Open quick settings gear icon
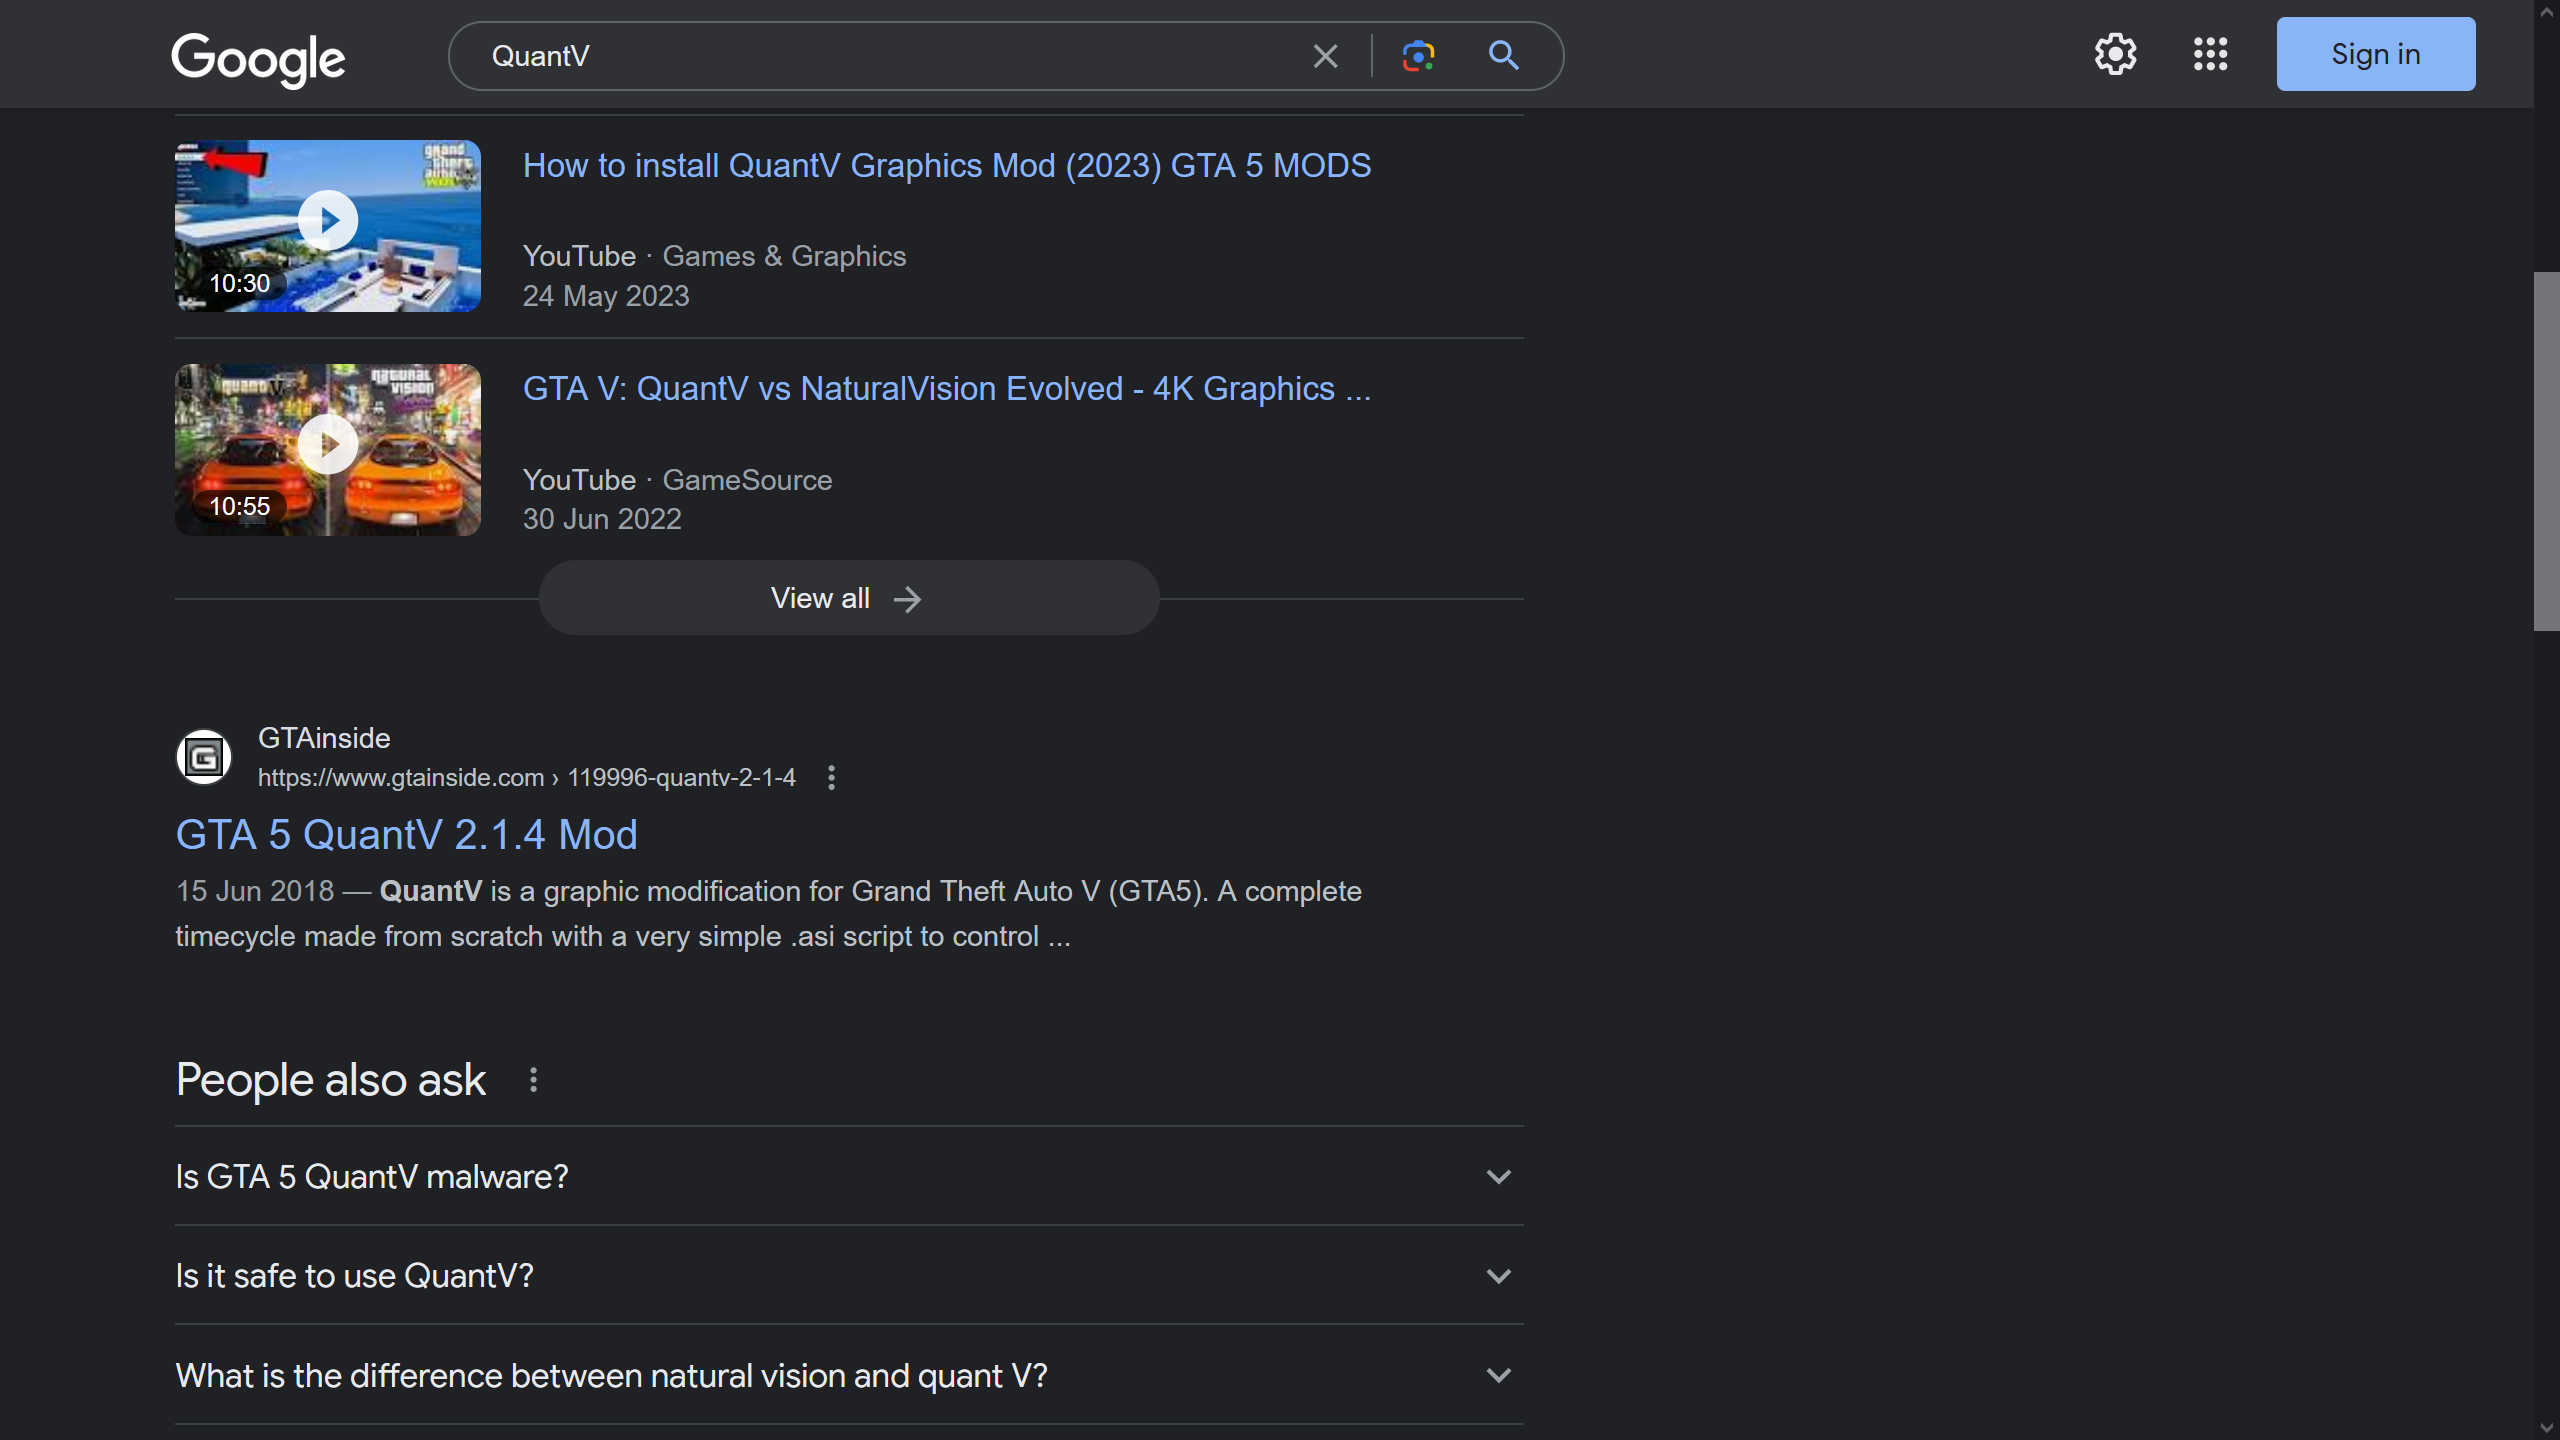 2115,54
